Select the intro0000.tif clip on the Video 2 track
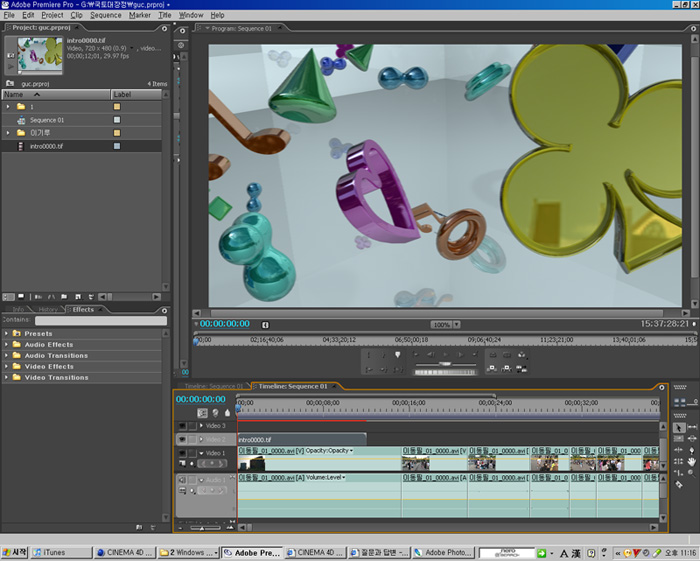Viewport: 700px width, 561px height. coord(302,440)
